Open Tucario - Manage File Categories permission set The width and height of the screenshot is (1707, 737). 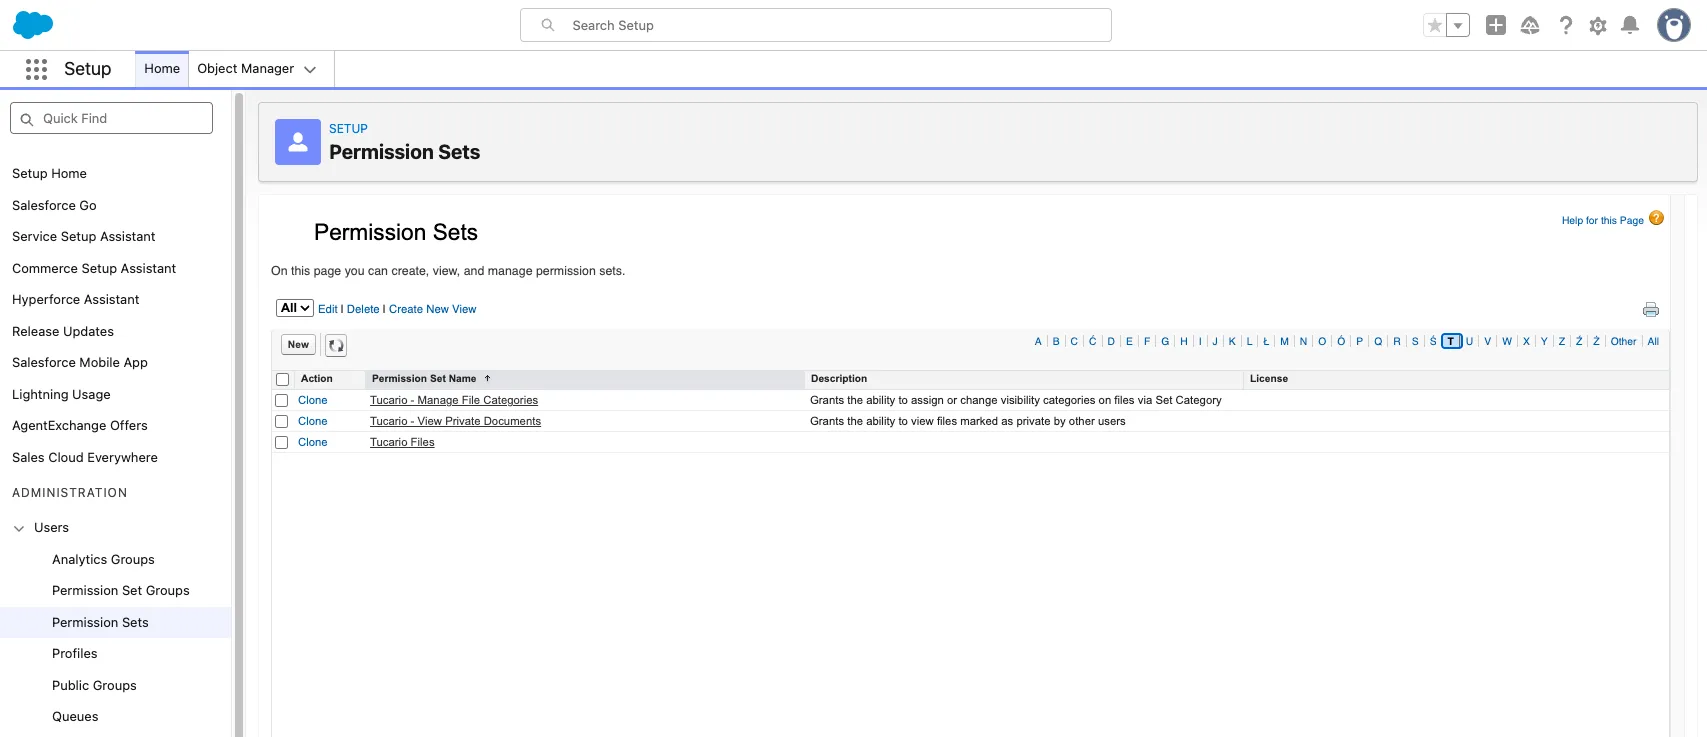coord(454,401)
